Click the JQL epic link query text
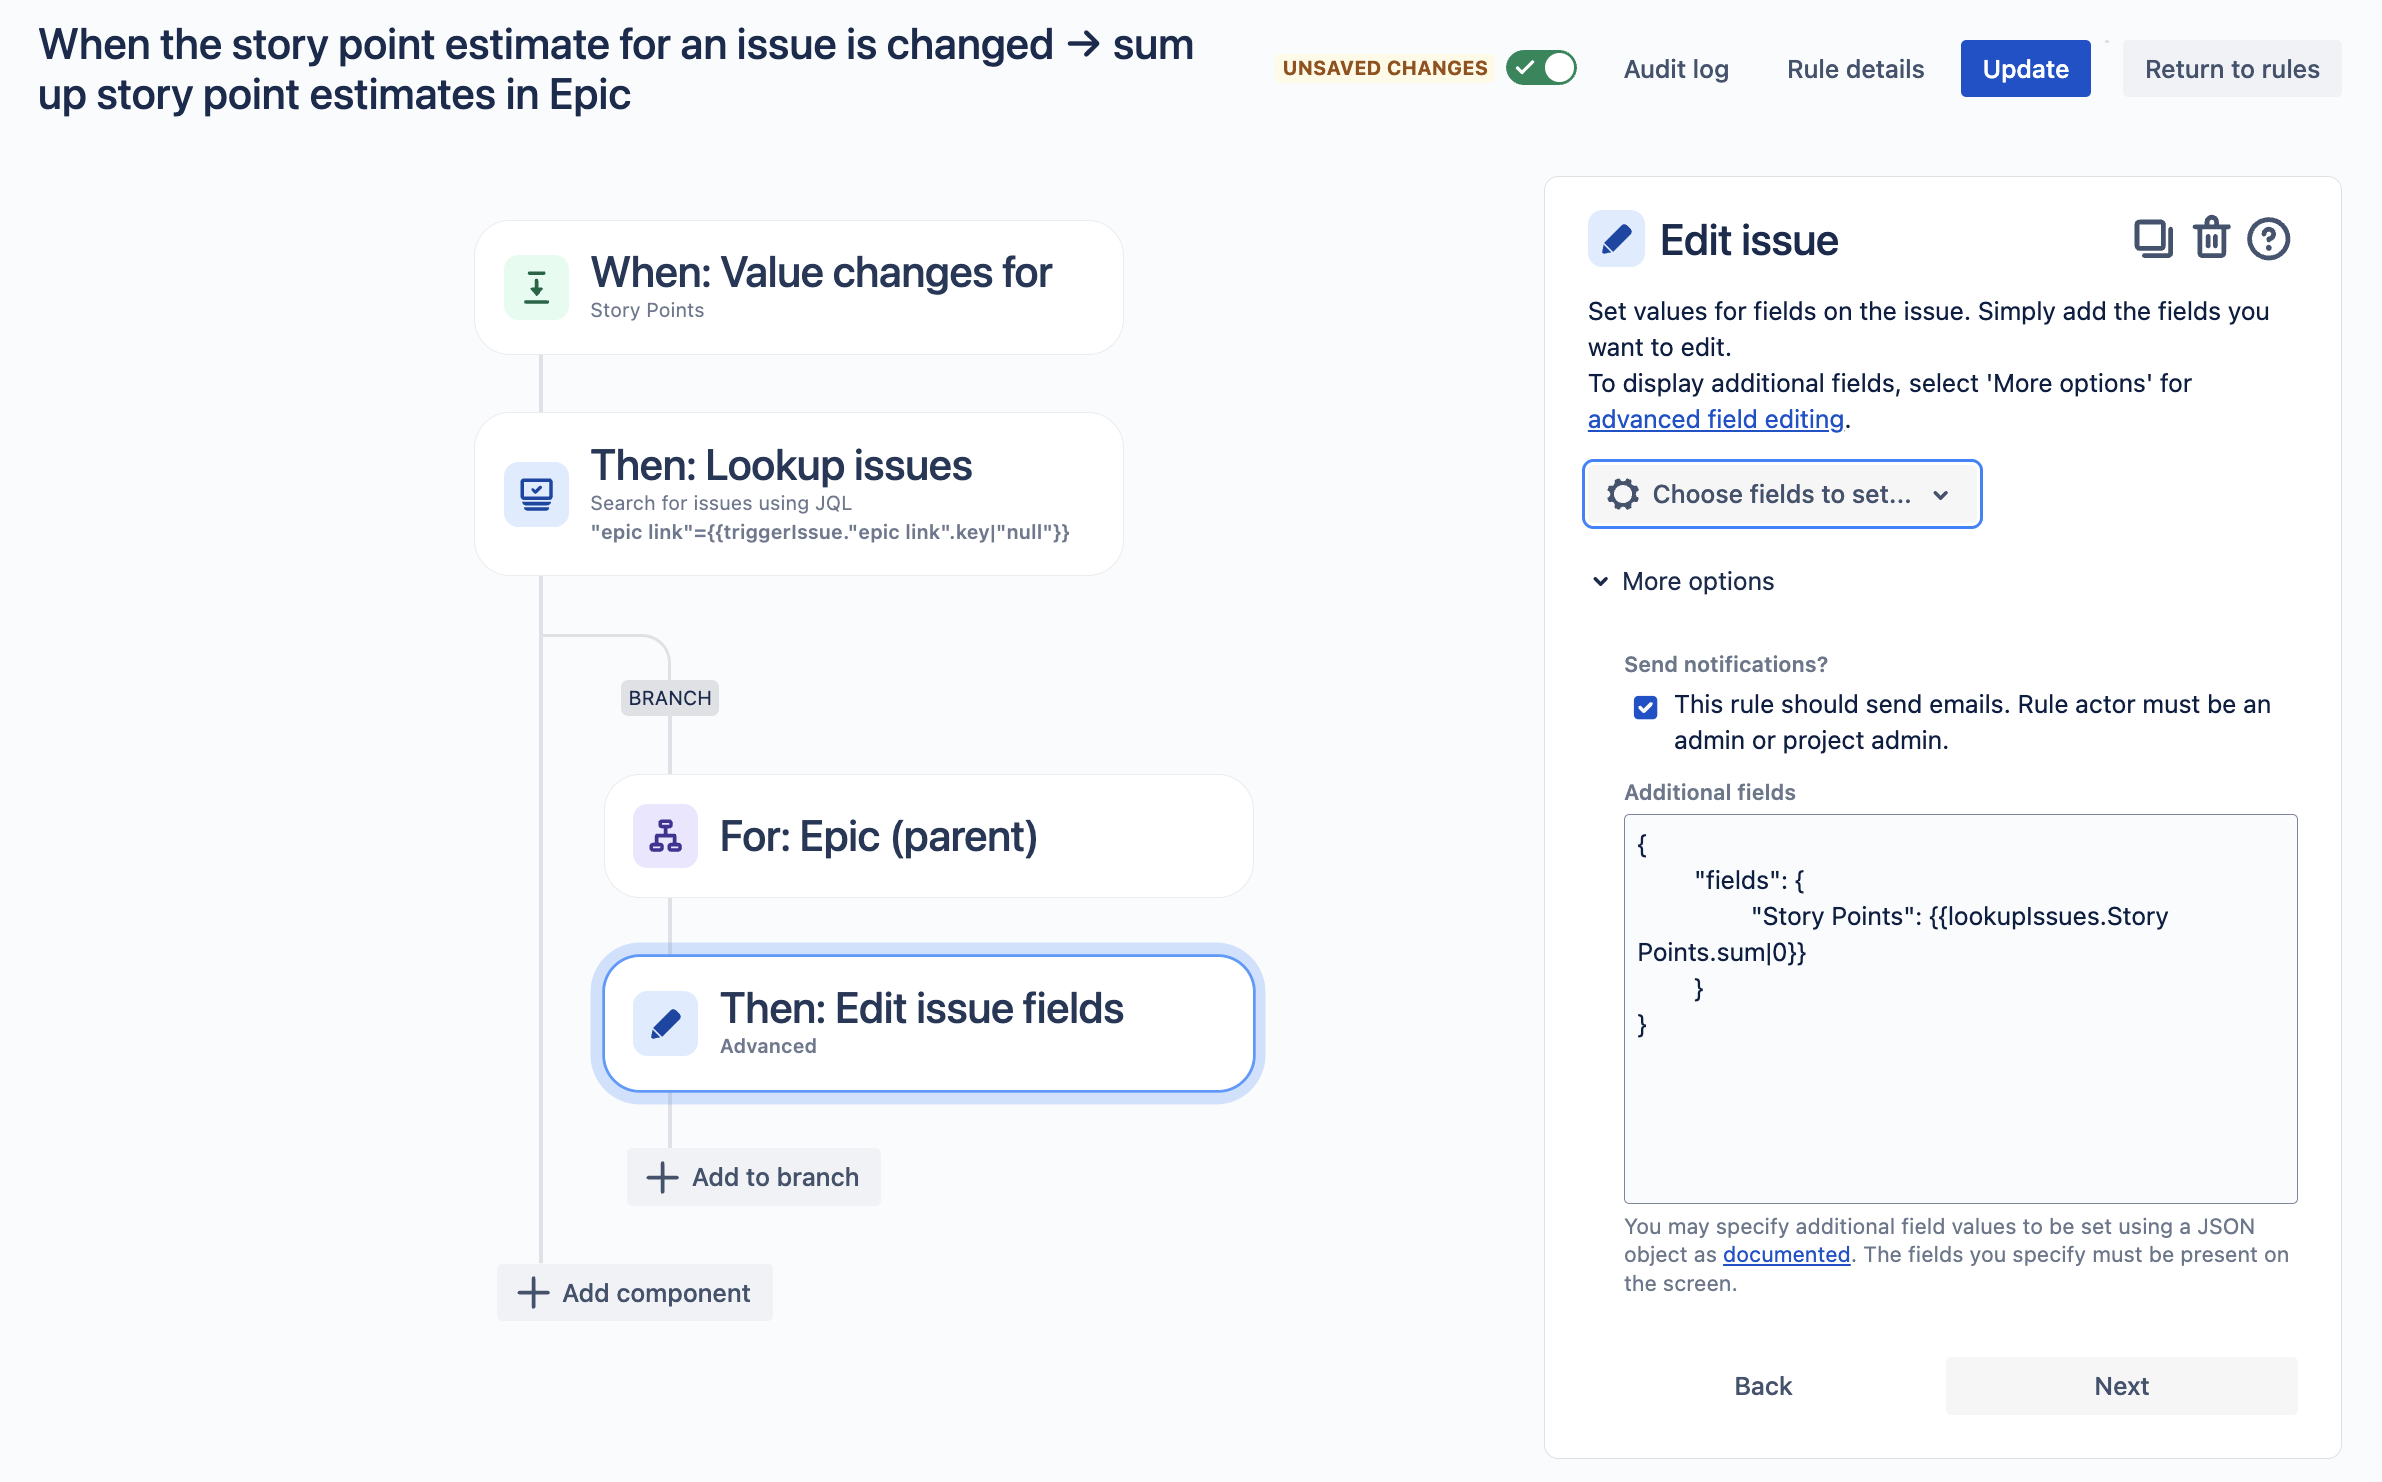2382x1482 pixels. (830, 532)
